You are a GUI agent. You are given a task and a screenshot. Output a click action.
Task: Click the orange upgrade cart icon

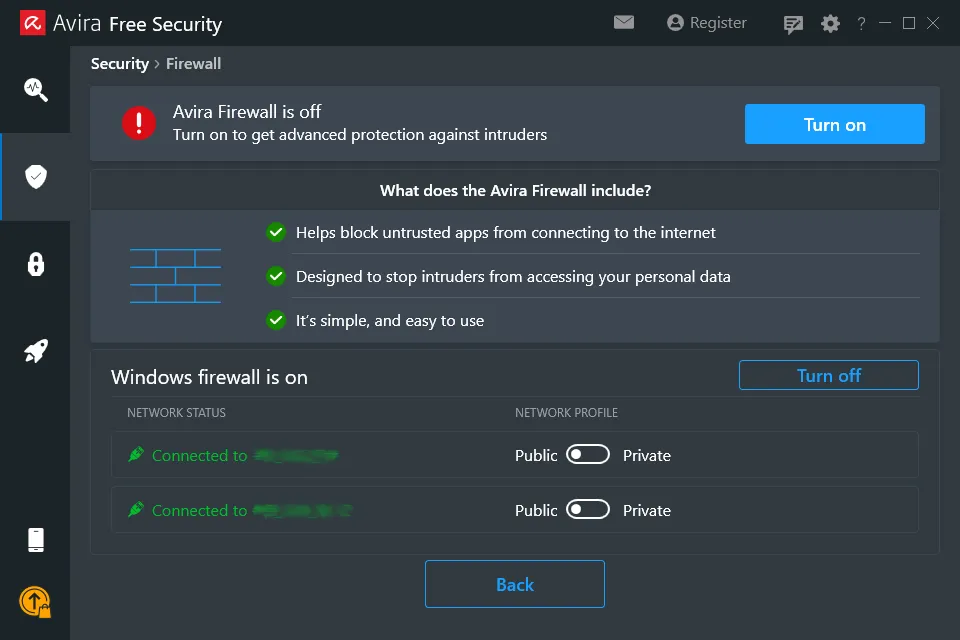pyautogui.click(x=33, y=604)
